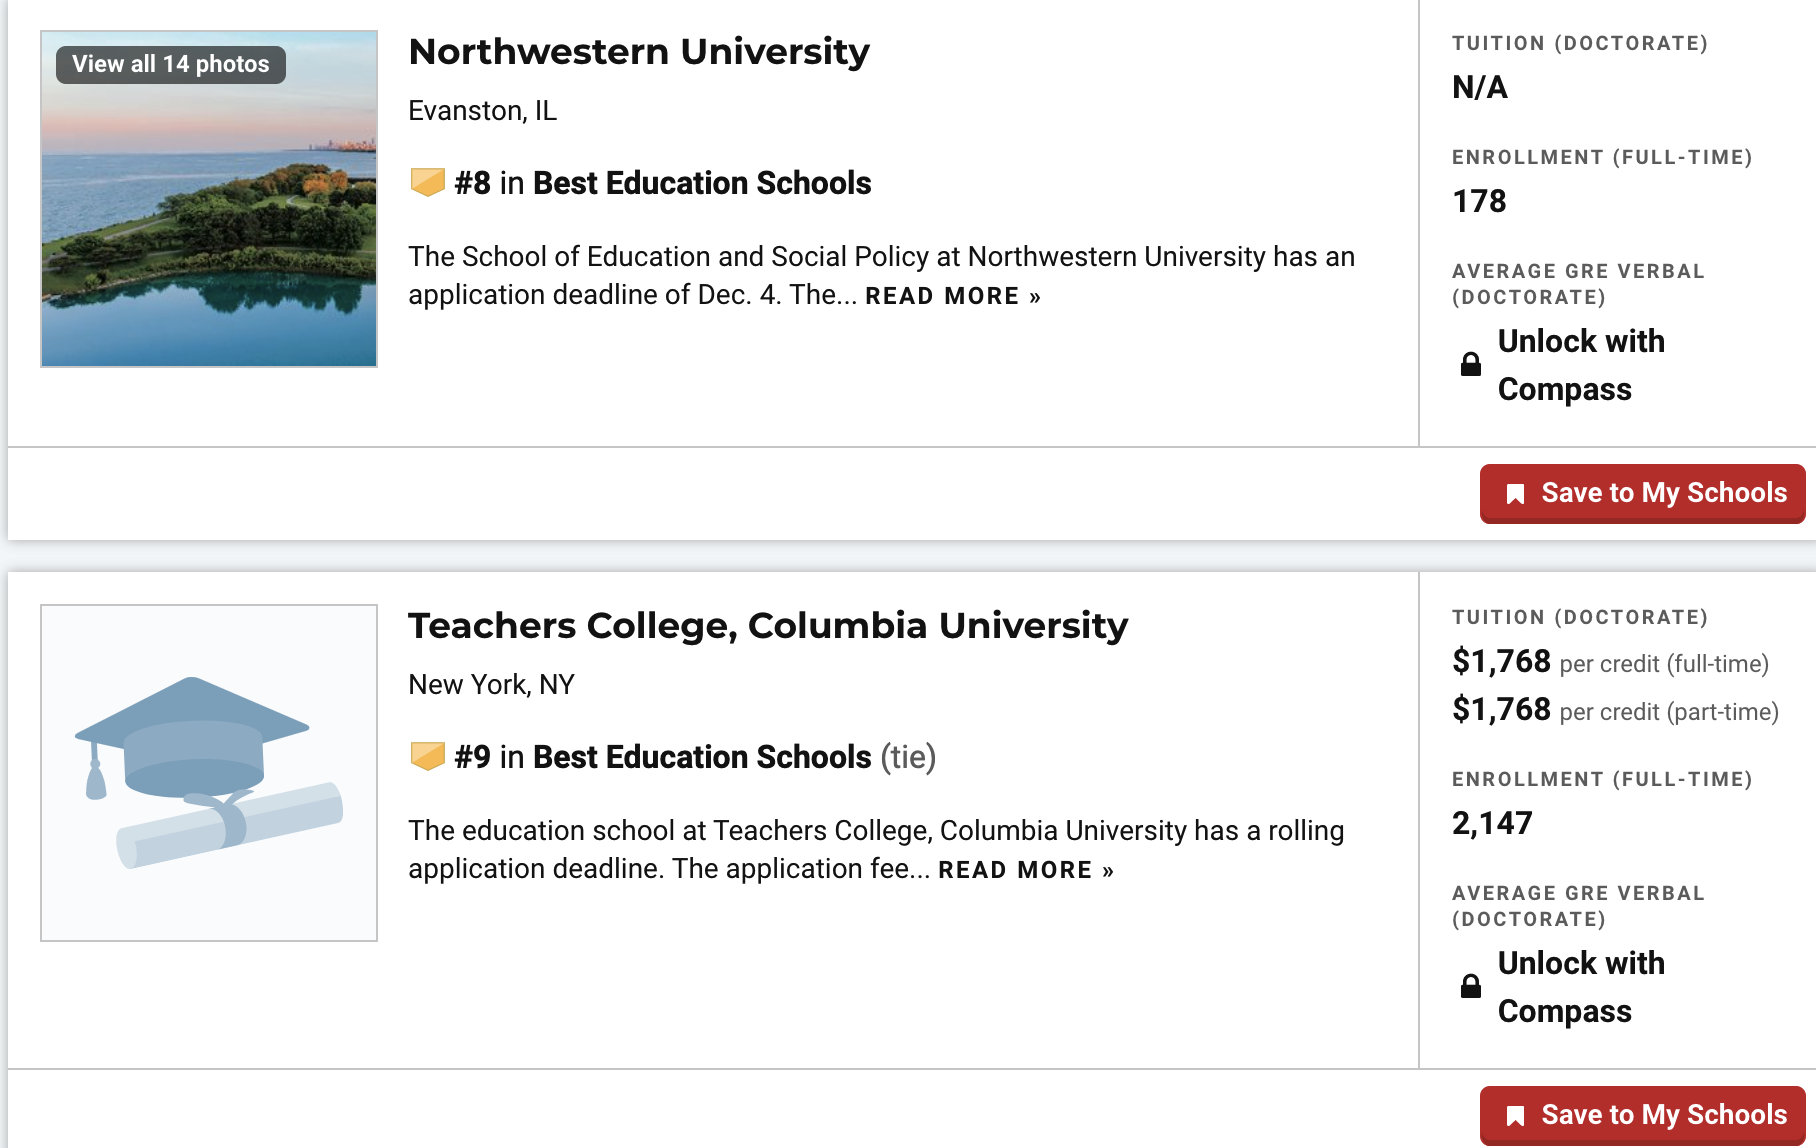Save Teachers College to My Schools
The height and width of the screenshot is (1148, 1816).
tap(1643, 1115)
